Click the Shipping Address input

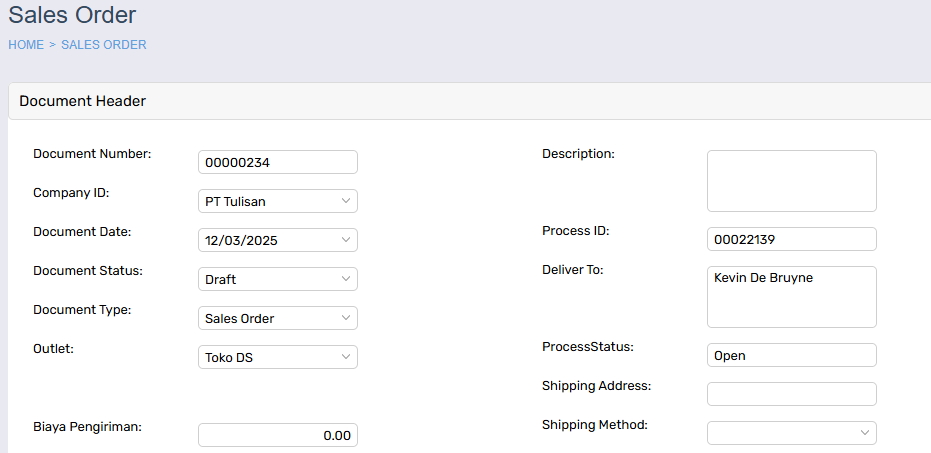791,394
